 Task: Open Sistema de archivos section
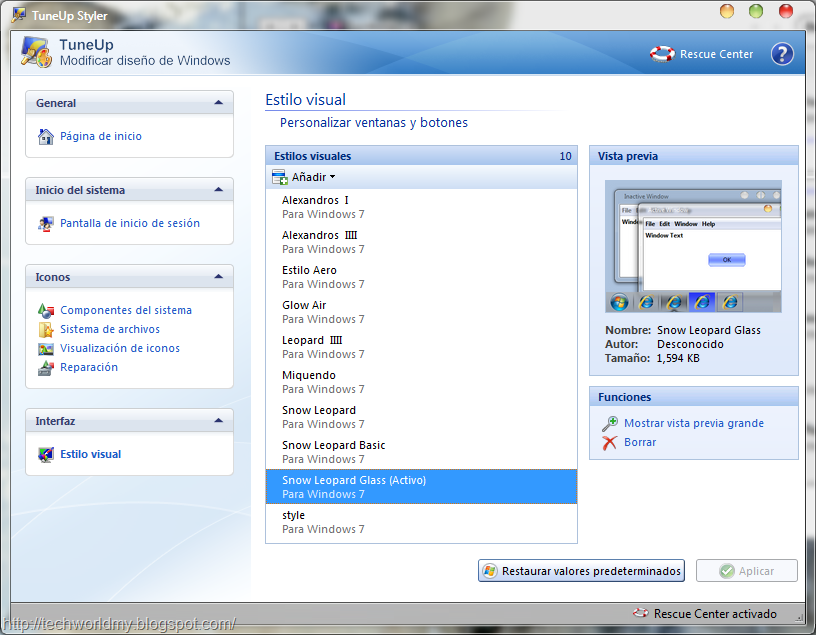(x=110, y=329)
